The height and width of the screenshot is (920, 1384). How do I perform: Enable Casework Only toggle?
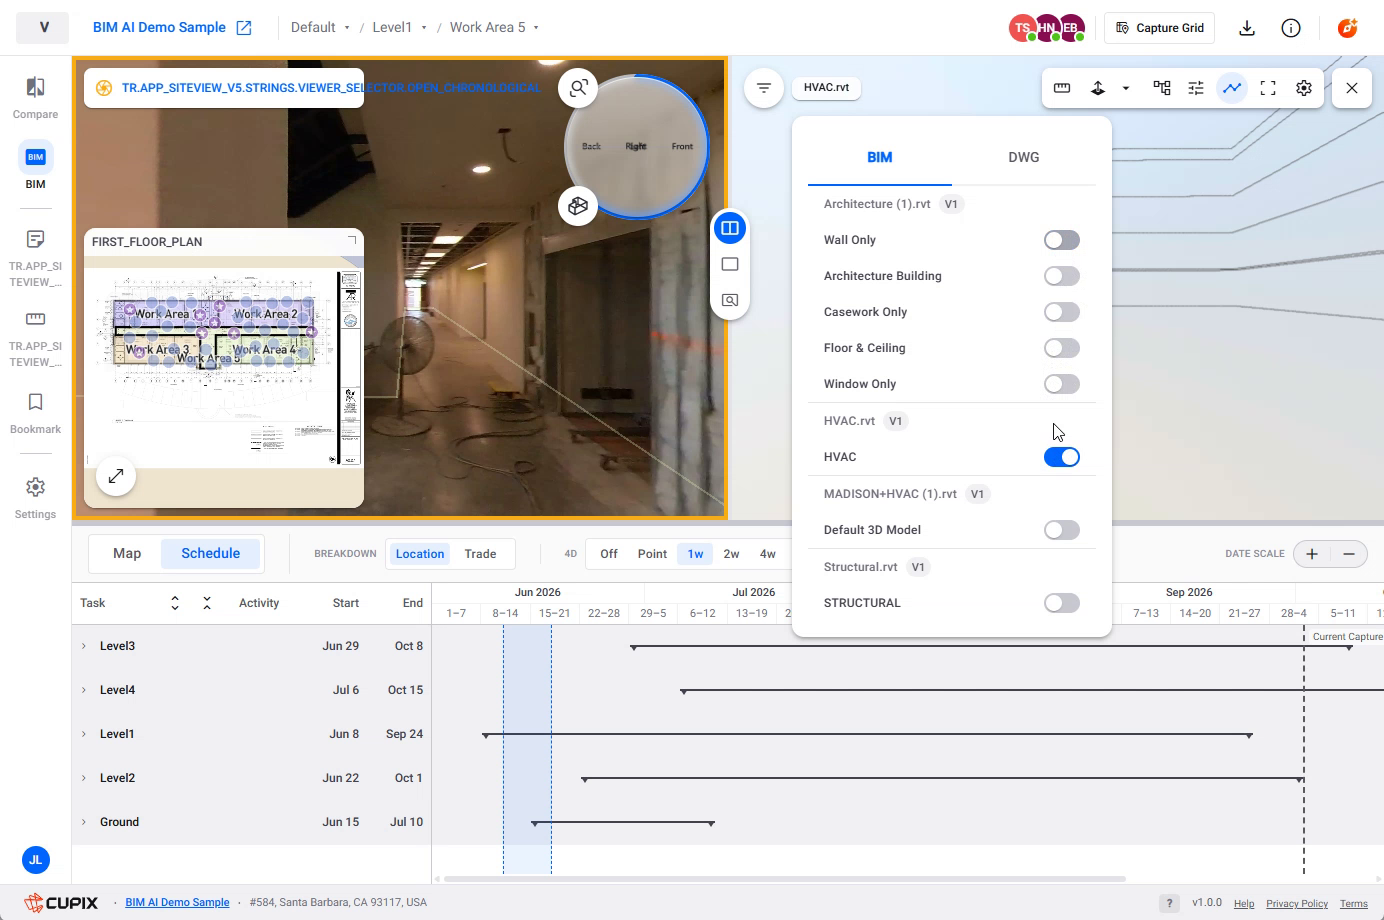tap(1062, 312)
